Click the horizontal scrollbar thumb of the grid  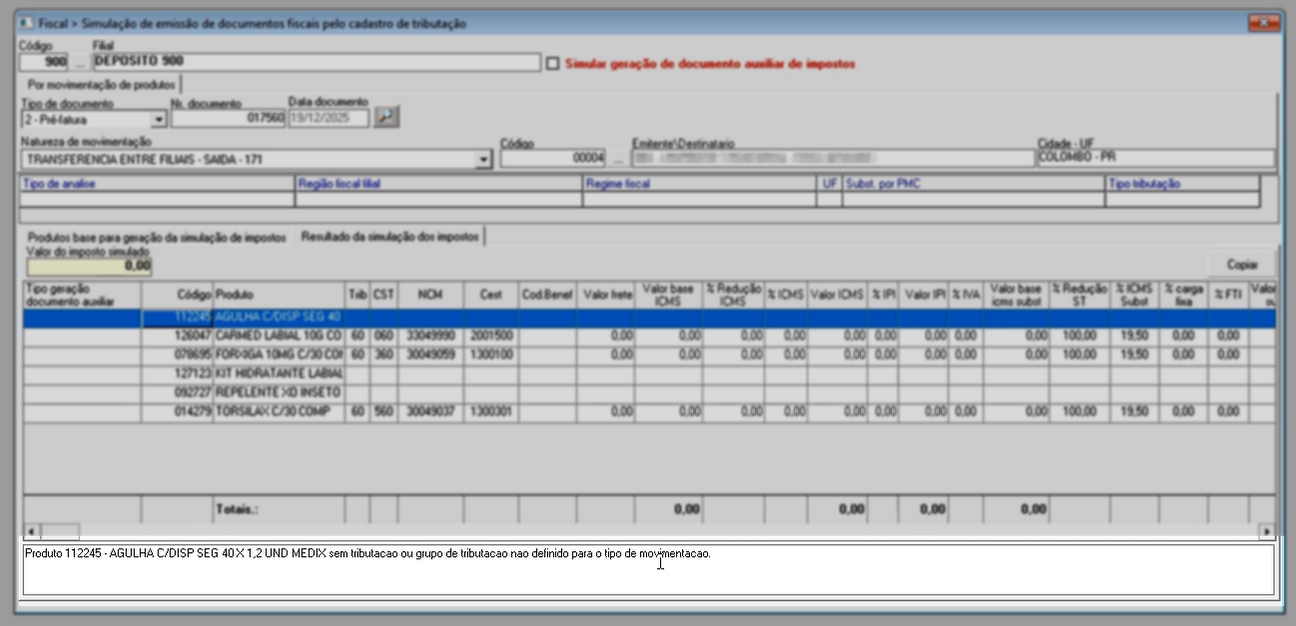click(x=58, y=531)
